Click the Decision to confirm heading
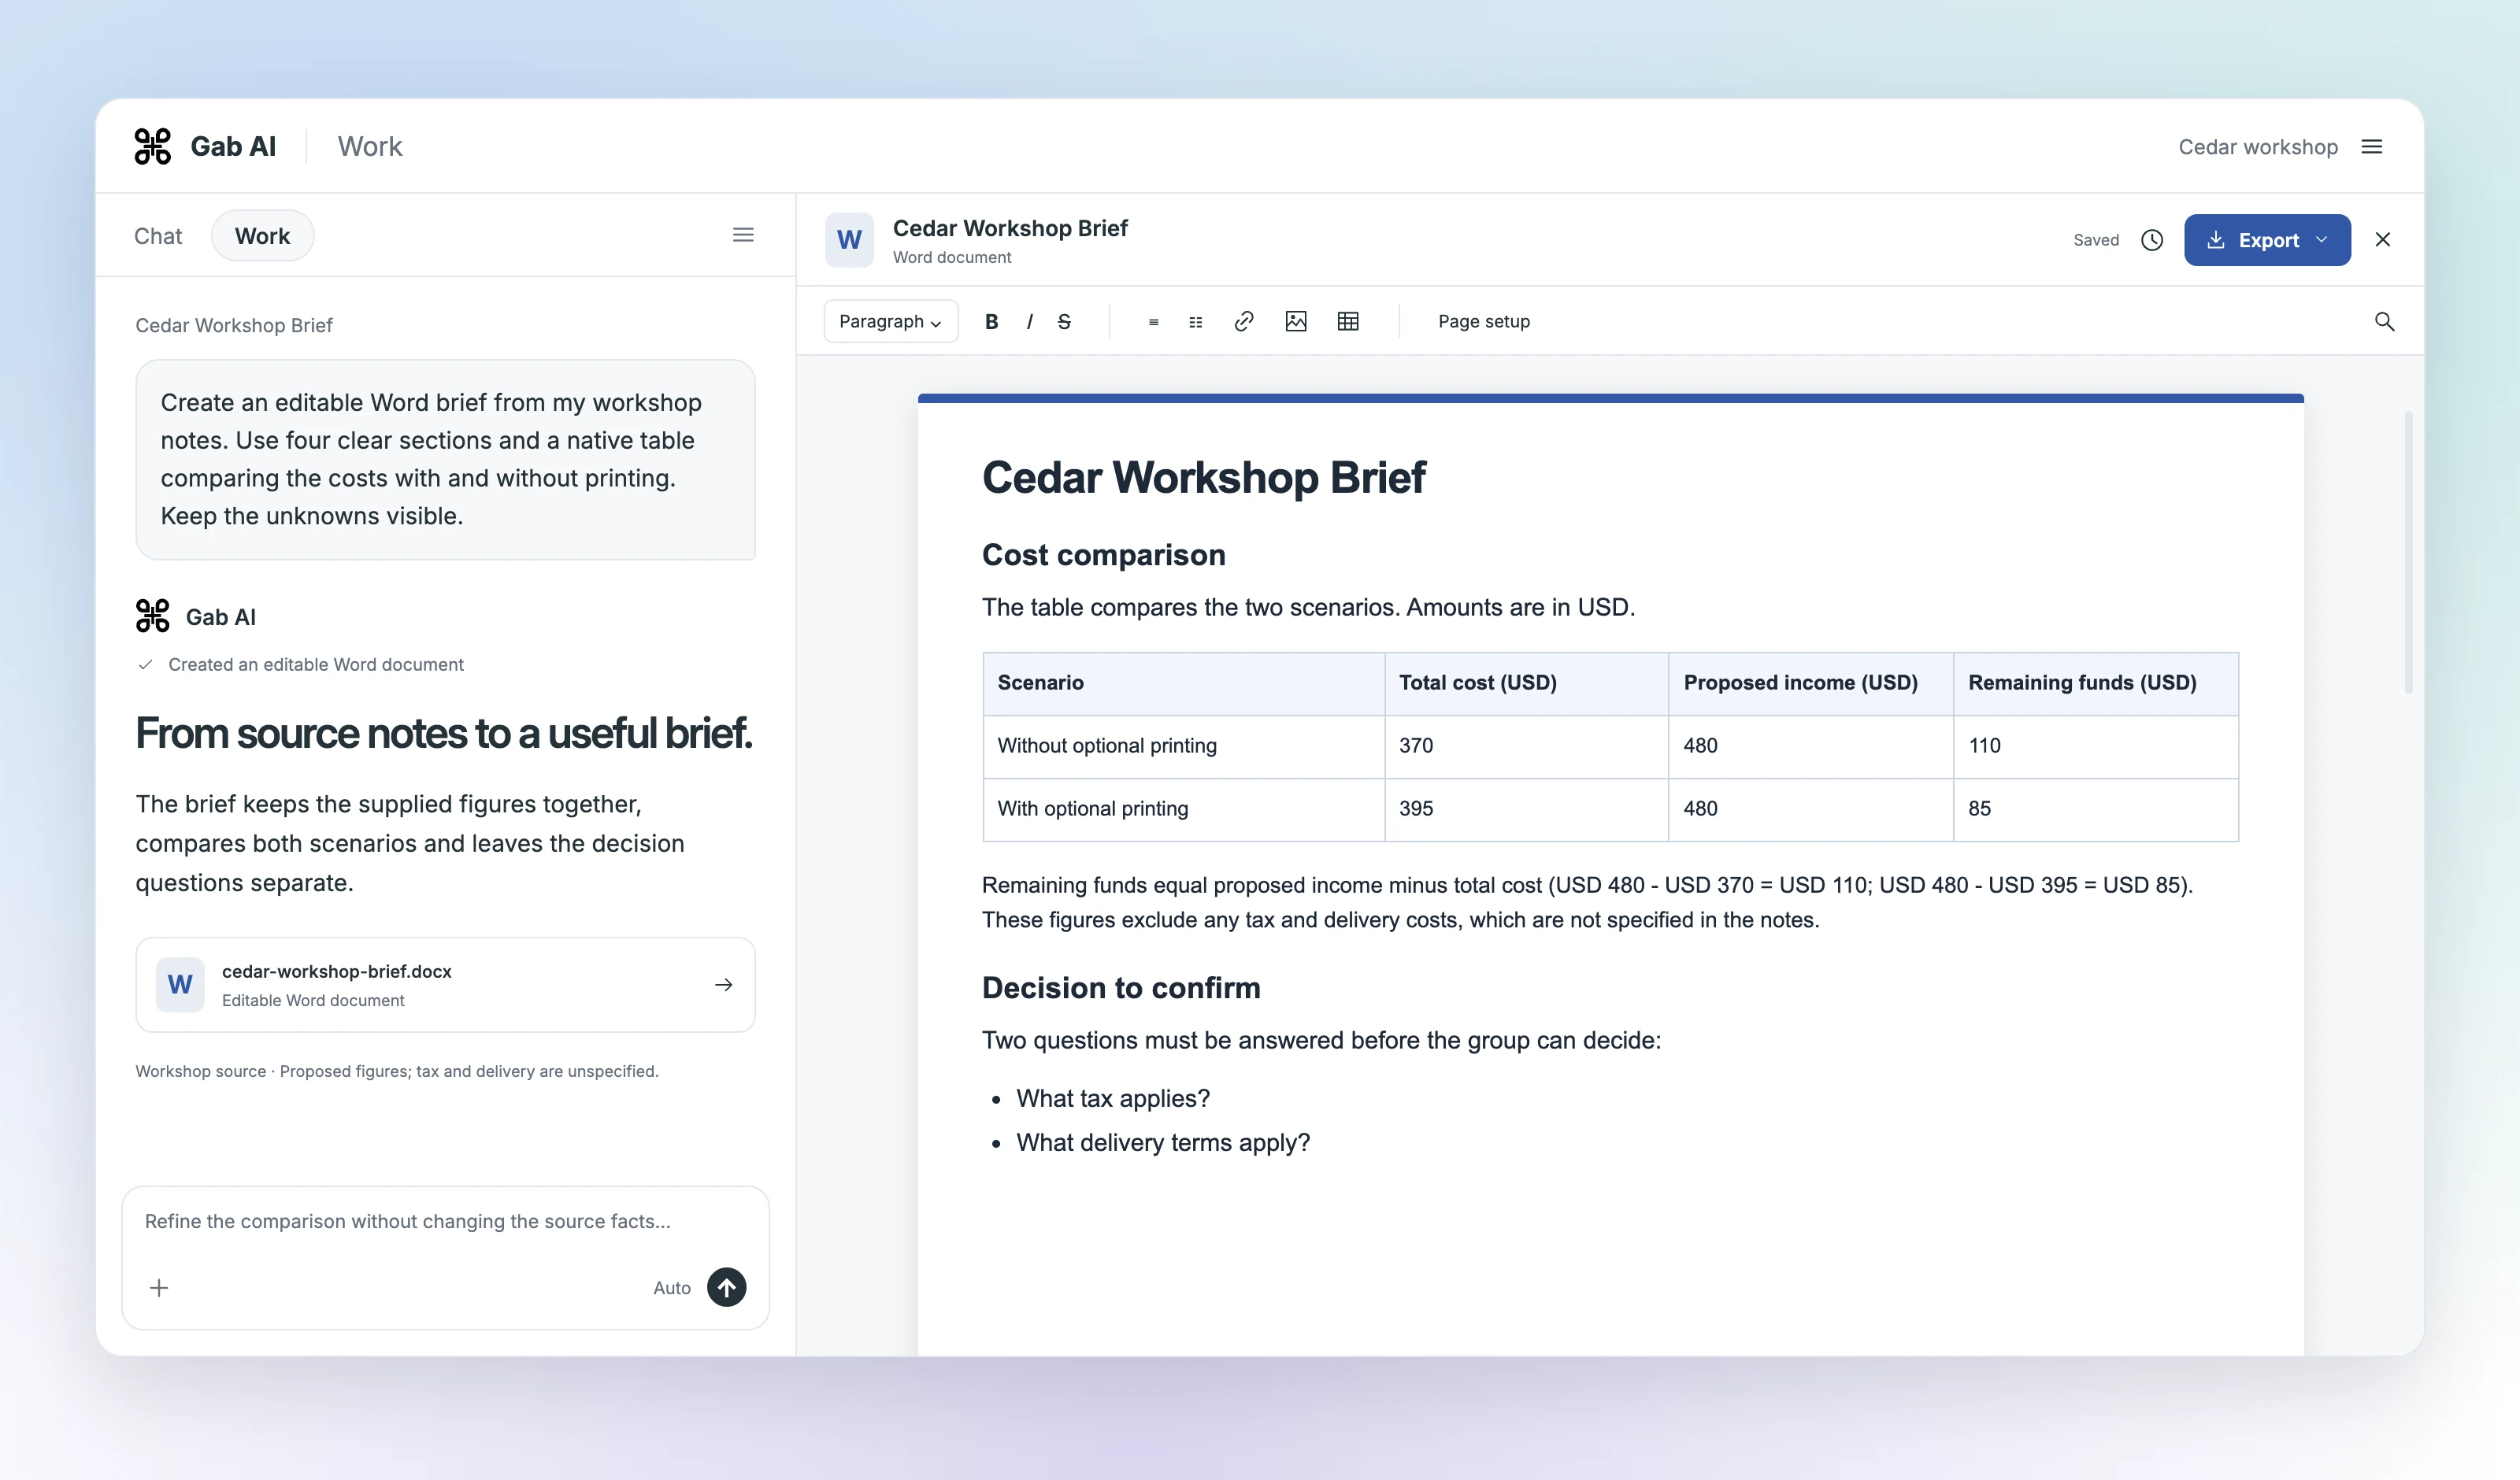The height and width of the screenshot is (1480, 2520). coord(1121,988)
